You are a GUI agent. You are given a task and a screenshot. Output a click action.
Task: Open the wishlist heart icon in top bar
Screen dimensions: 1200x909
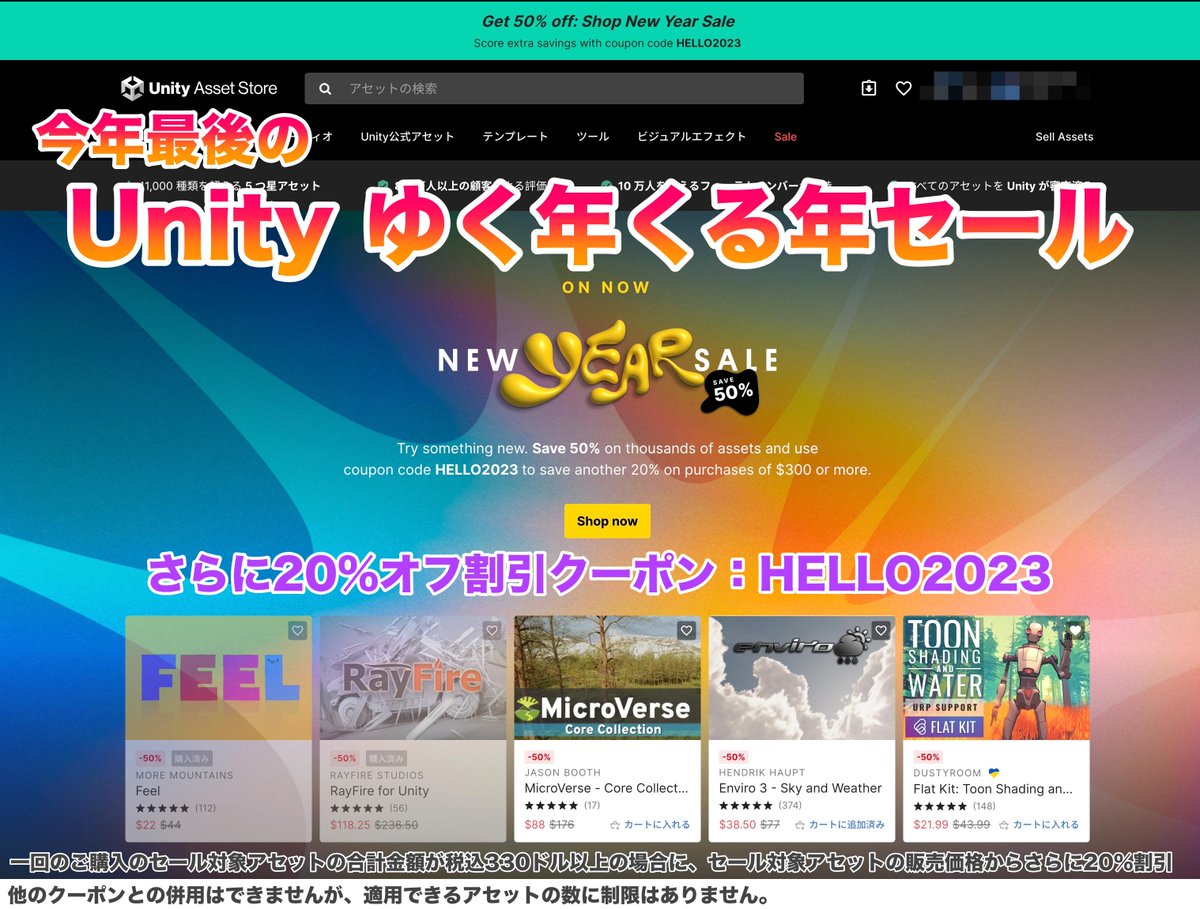pos(903,88)
